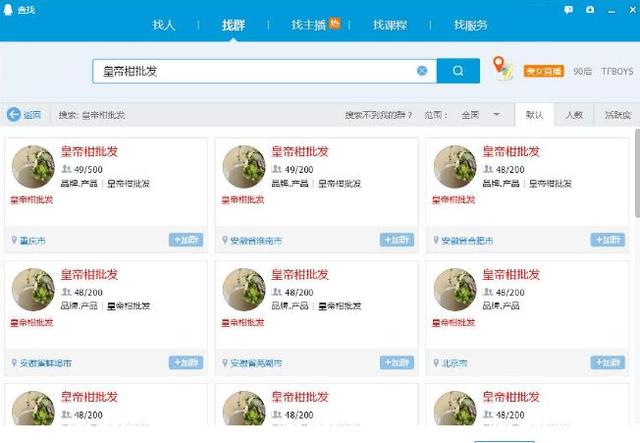
Task: Open the avatar of the 安徽省淮南市 group
Action: [244, 167]
